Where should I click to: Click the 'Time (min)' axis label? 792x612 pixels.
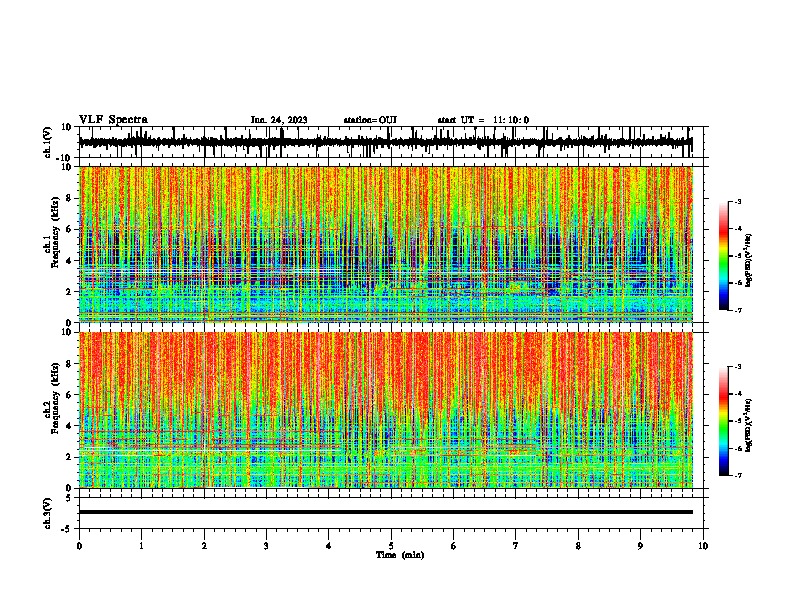coord(400,555)
